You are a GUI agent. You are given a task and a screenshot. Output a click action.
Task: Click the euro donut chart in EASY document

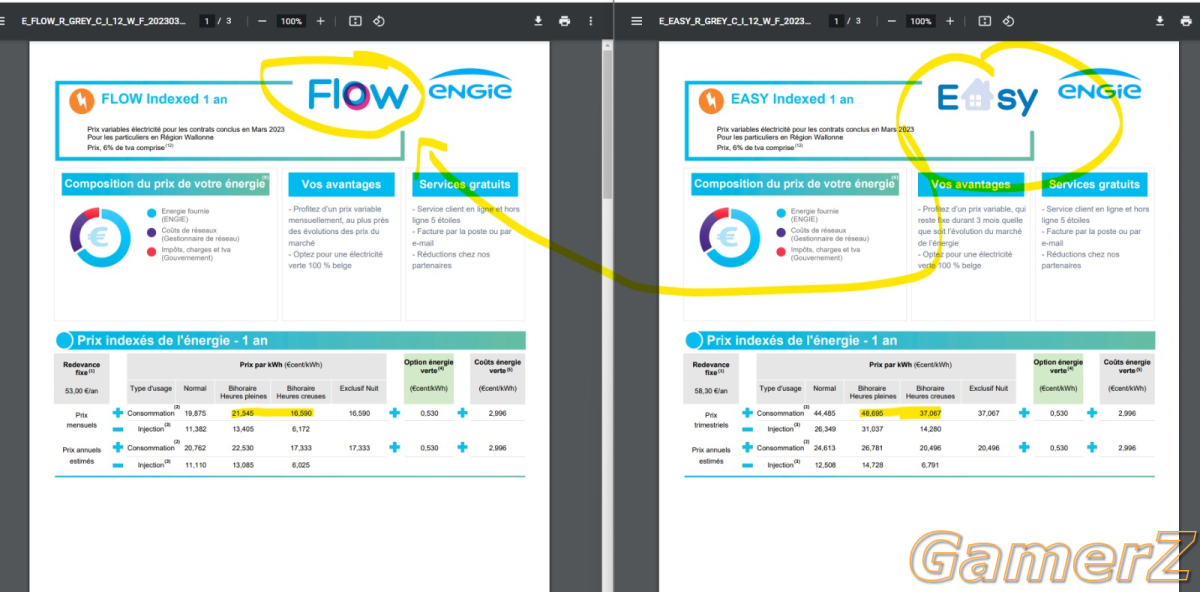coord(730,237)
